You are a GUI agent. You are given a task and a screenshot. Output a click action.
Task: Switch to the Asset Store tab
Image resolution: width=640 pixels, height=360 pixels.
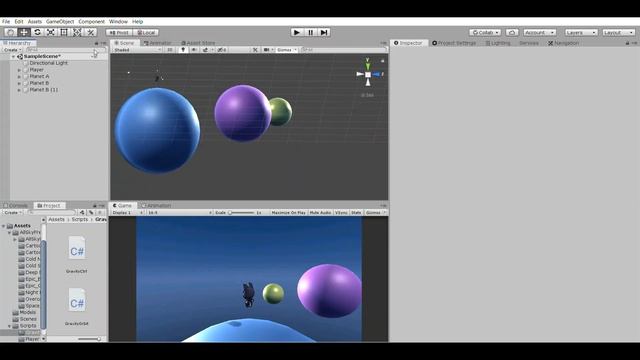pos(198,43)
